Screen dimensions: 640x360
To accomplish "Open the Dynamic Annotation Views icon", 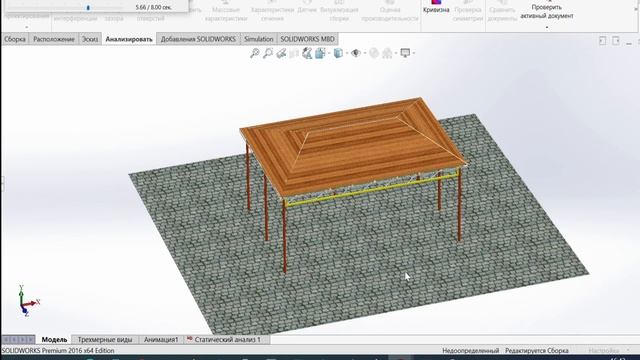I will click(x=307, y=53).
